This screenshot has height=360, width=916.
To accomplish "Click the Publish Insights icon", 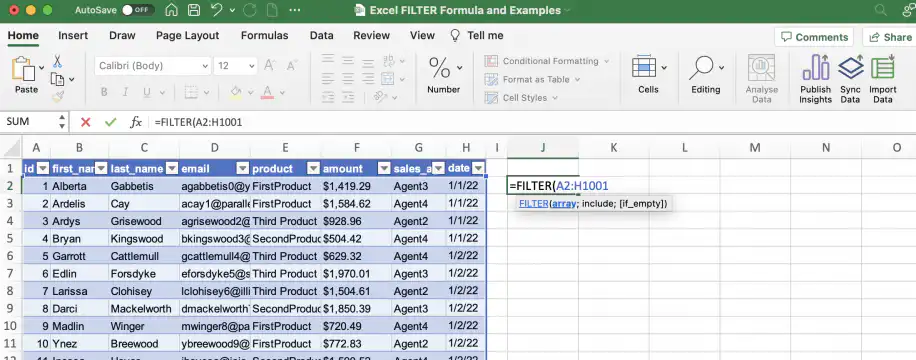I will pos(816,67).
